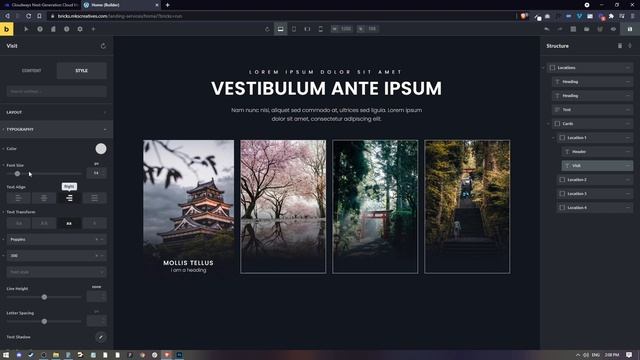
Task: Open File Explorer from the taskbar
Action: click(56, 355)
